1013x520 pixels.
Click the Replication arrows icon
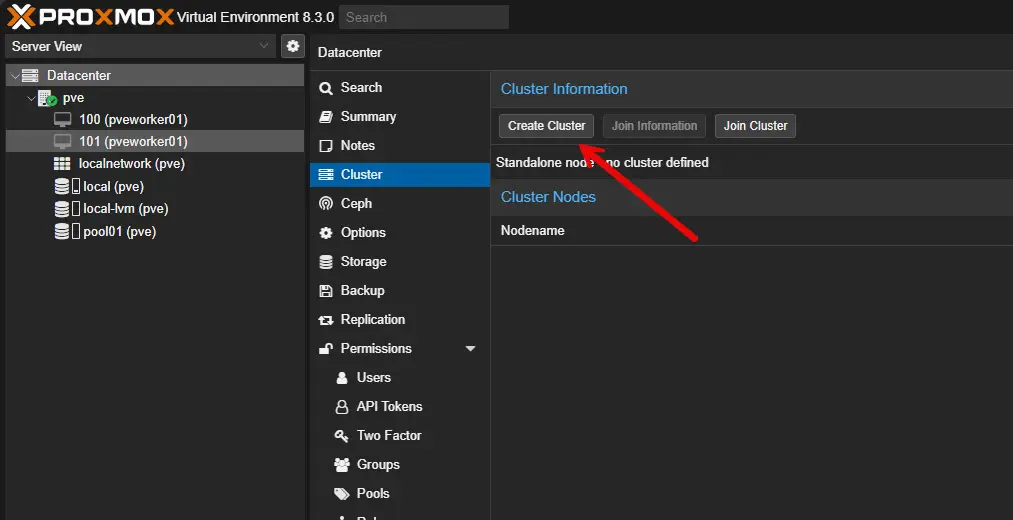pyautogui.click(x=325, y=320)
